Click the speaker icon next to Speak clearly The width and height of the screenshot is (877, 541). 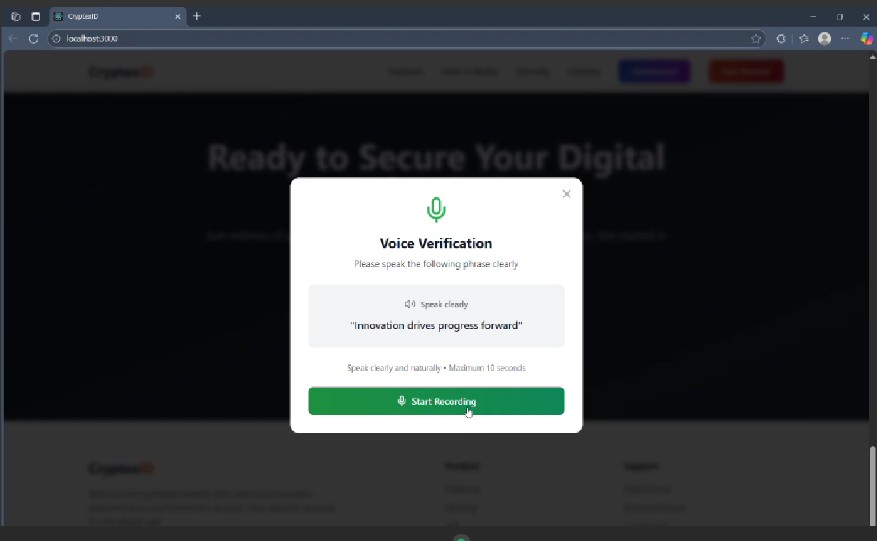(x=410, y=304)
